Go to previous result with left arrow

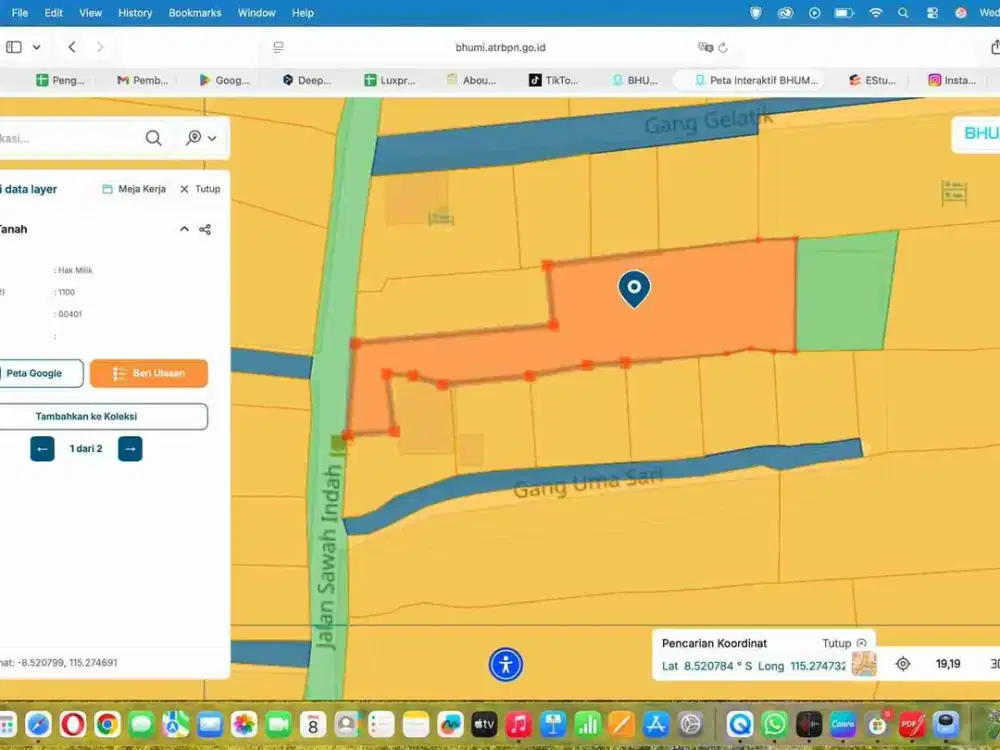[42, 449]
